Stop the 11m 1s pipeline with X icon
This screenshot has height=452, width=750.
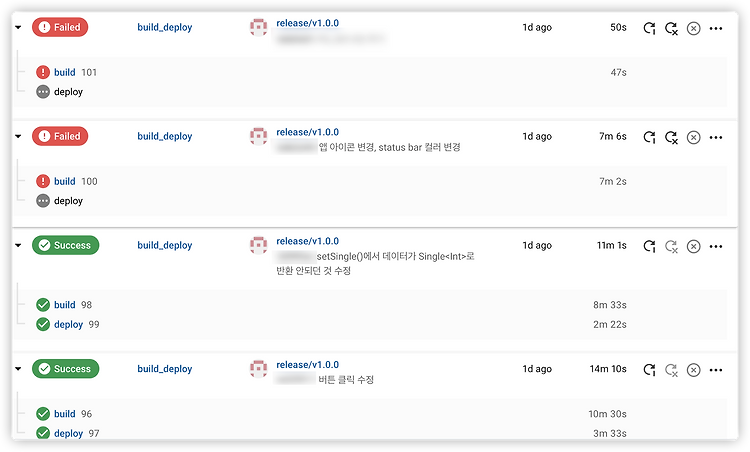click(694, 246)
